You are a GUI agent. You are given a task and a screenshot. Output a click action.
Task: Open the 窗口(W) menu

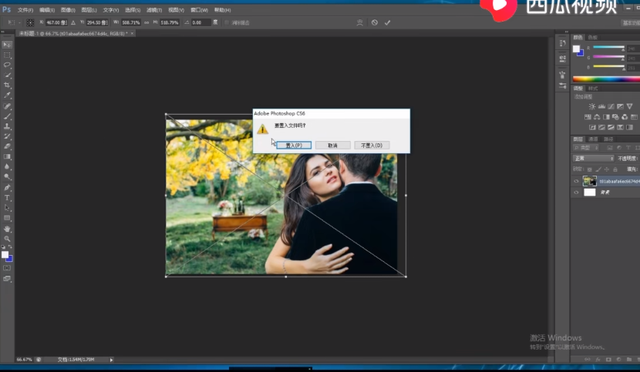point(199,10)
